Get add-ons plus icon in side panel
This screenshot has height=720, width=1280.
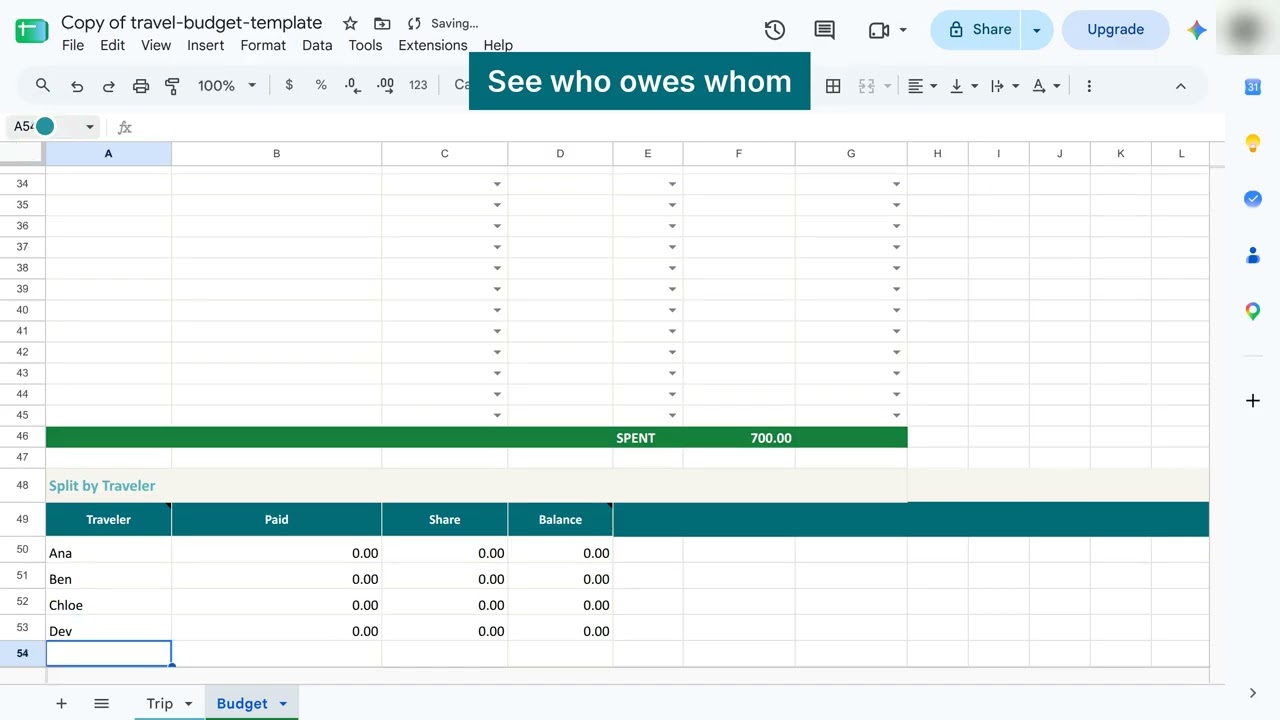pos(1253,401)
